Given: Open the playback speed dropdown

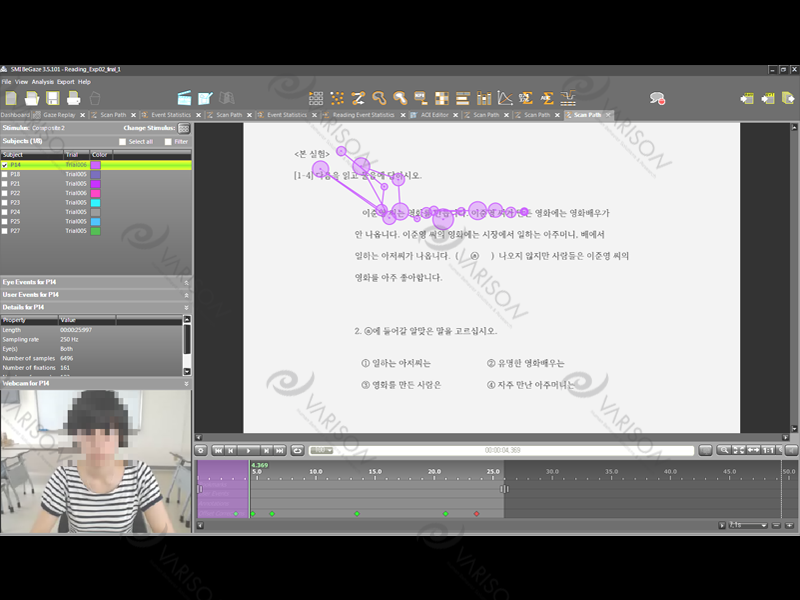Looking at the screenshot, I should [x=321, y=451].
